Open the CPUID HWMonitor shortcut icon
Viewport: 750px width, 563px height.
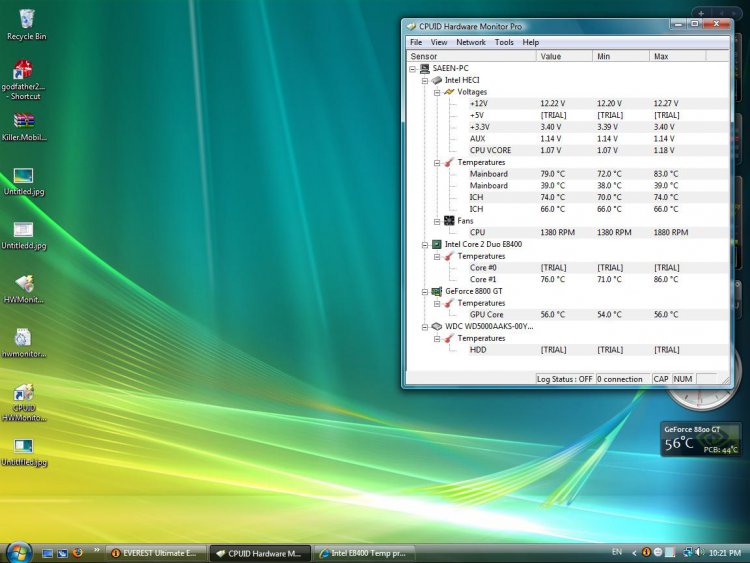tap(23, 403)
